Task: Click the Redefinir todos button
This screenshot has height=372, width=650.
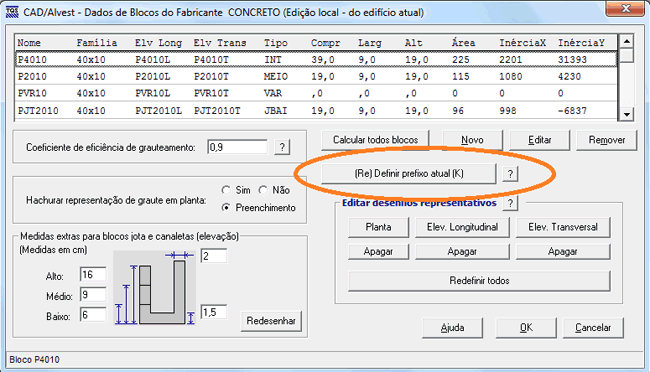Action: pos(479,281)
